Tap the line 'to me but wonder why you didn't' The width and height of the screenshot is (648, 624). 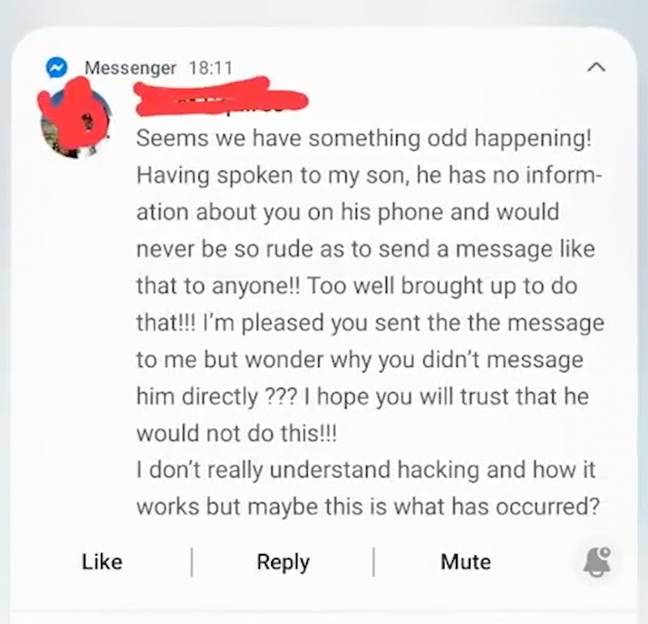pos(360,360)
